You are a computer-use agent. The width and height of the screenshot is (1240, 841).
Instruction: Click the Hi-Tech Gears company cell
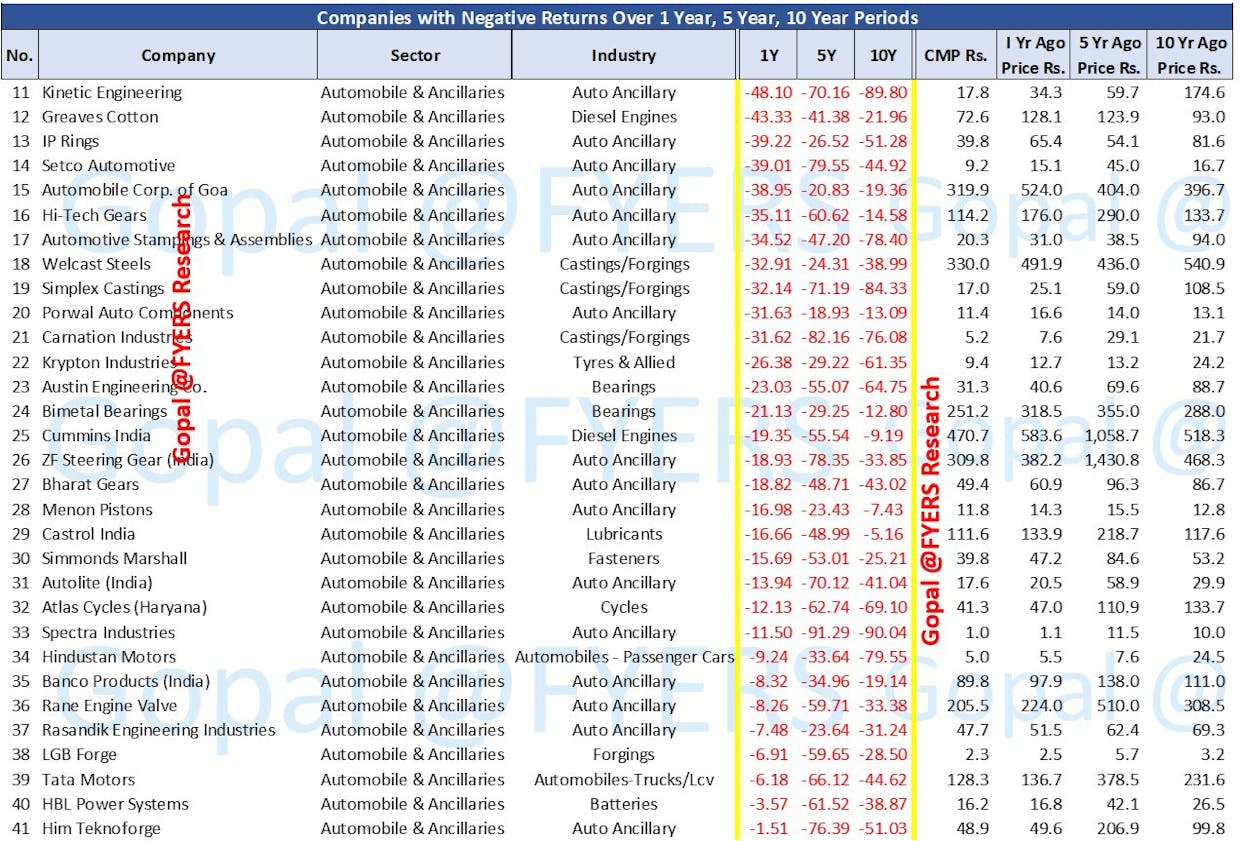pyautogui.click(x=94, y=215)
